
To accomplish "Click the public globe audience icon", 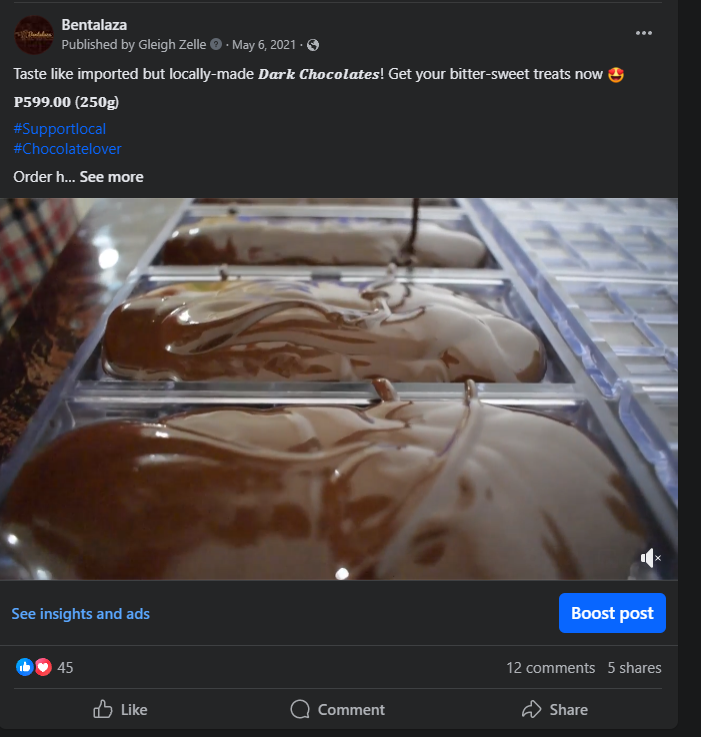I will tap(313, 45).
